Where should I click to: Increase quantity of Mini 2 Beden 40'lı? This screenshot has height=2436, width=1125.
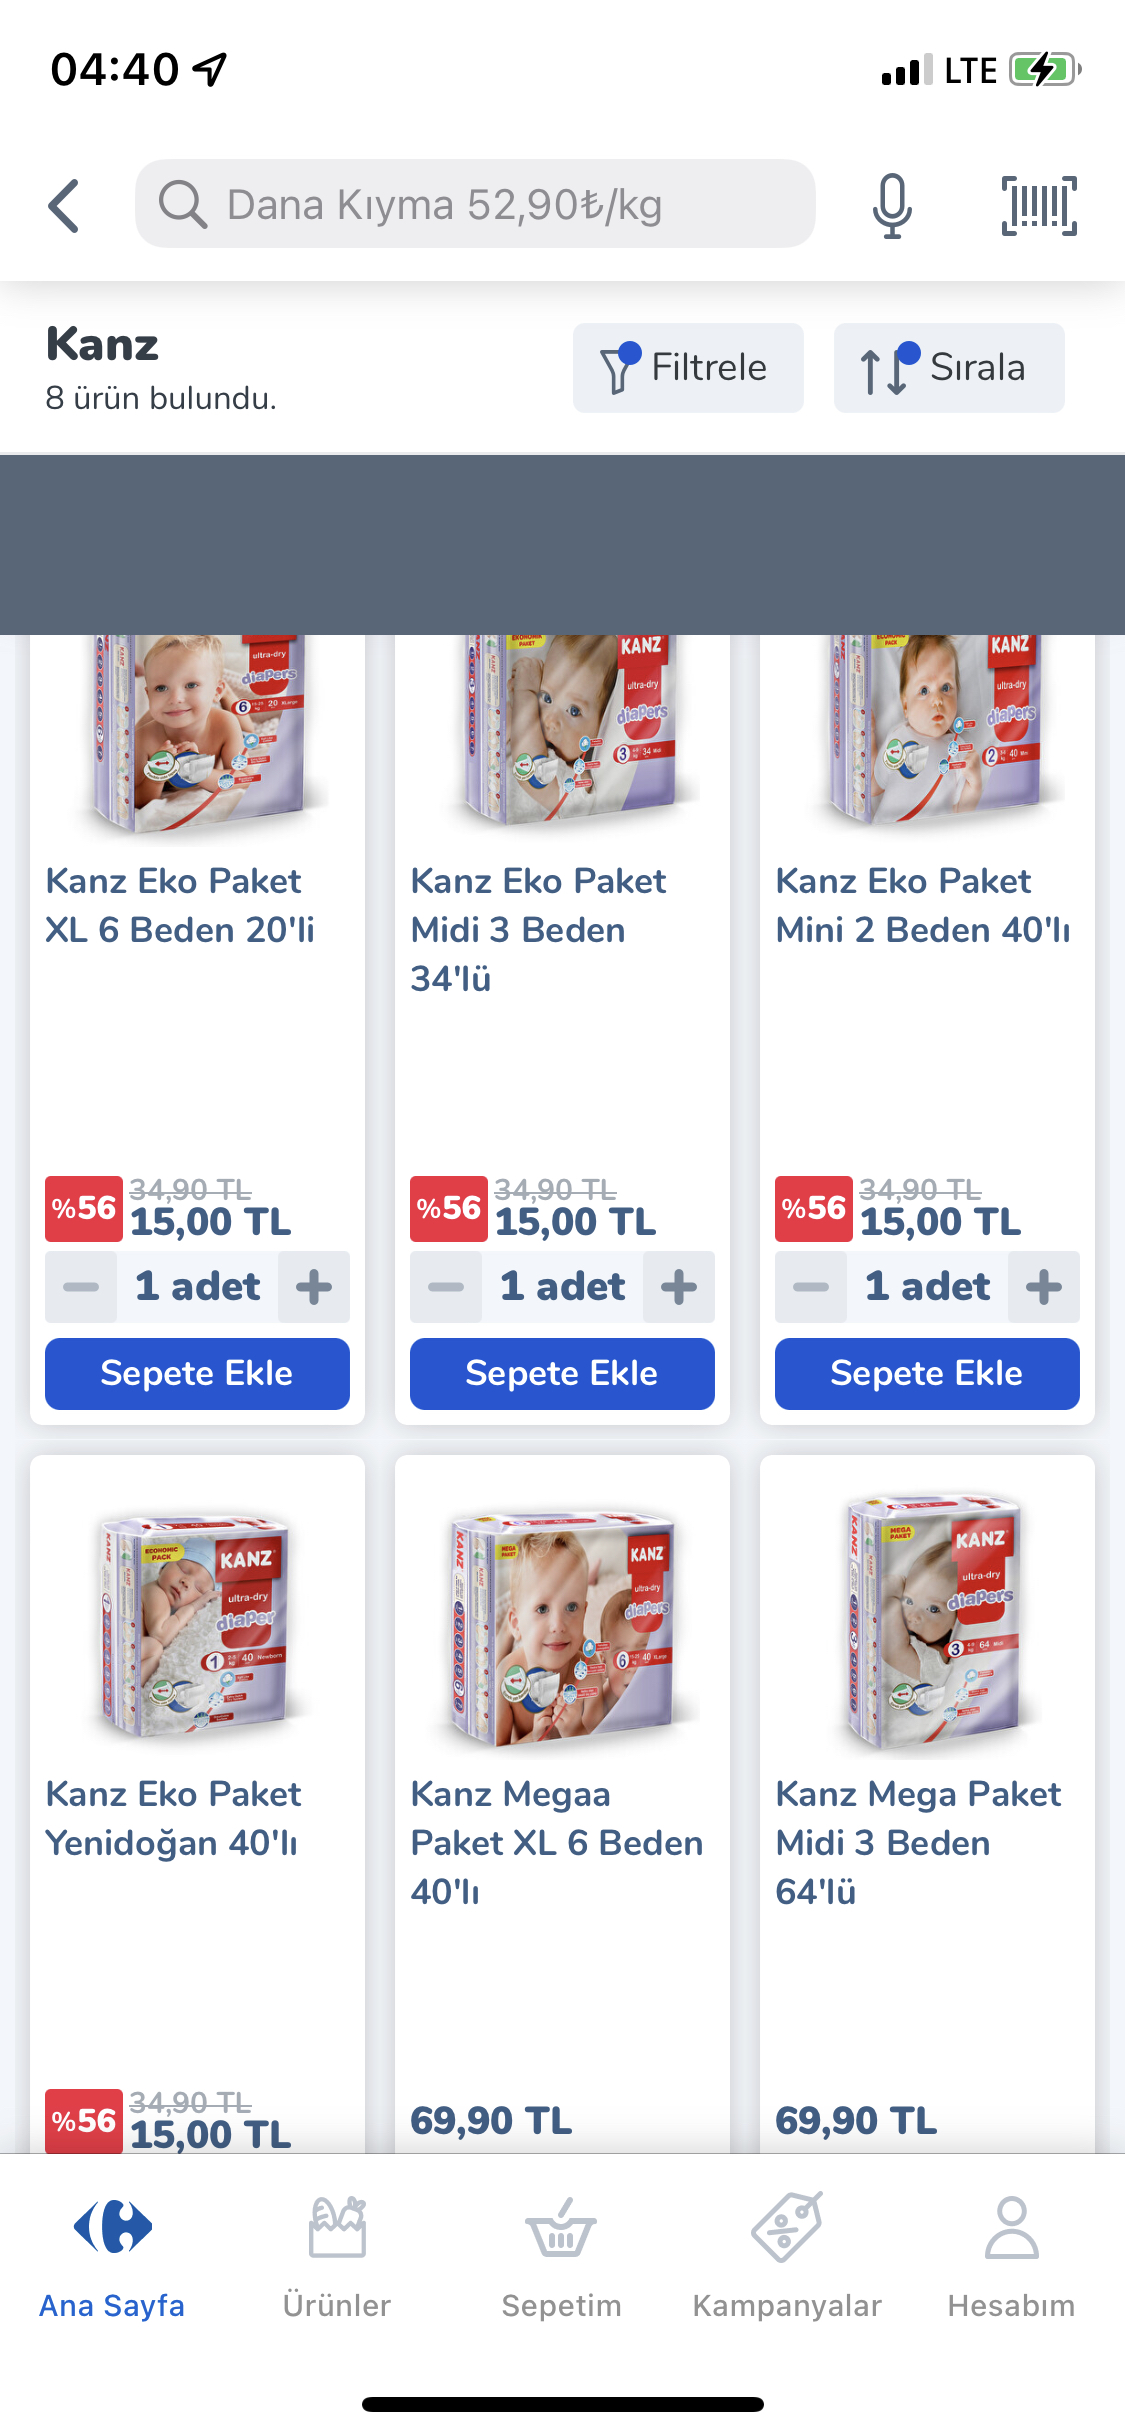[x=1044, y=1287]
